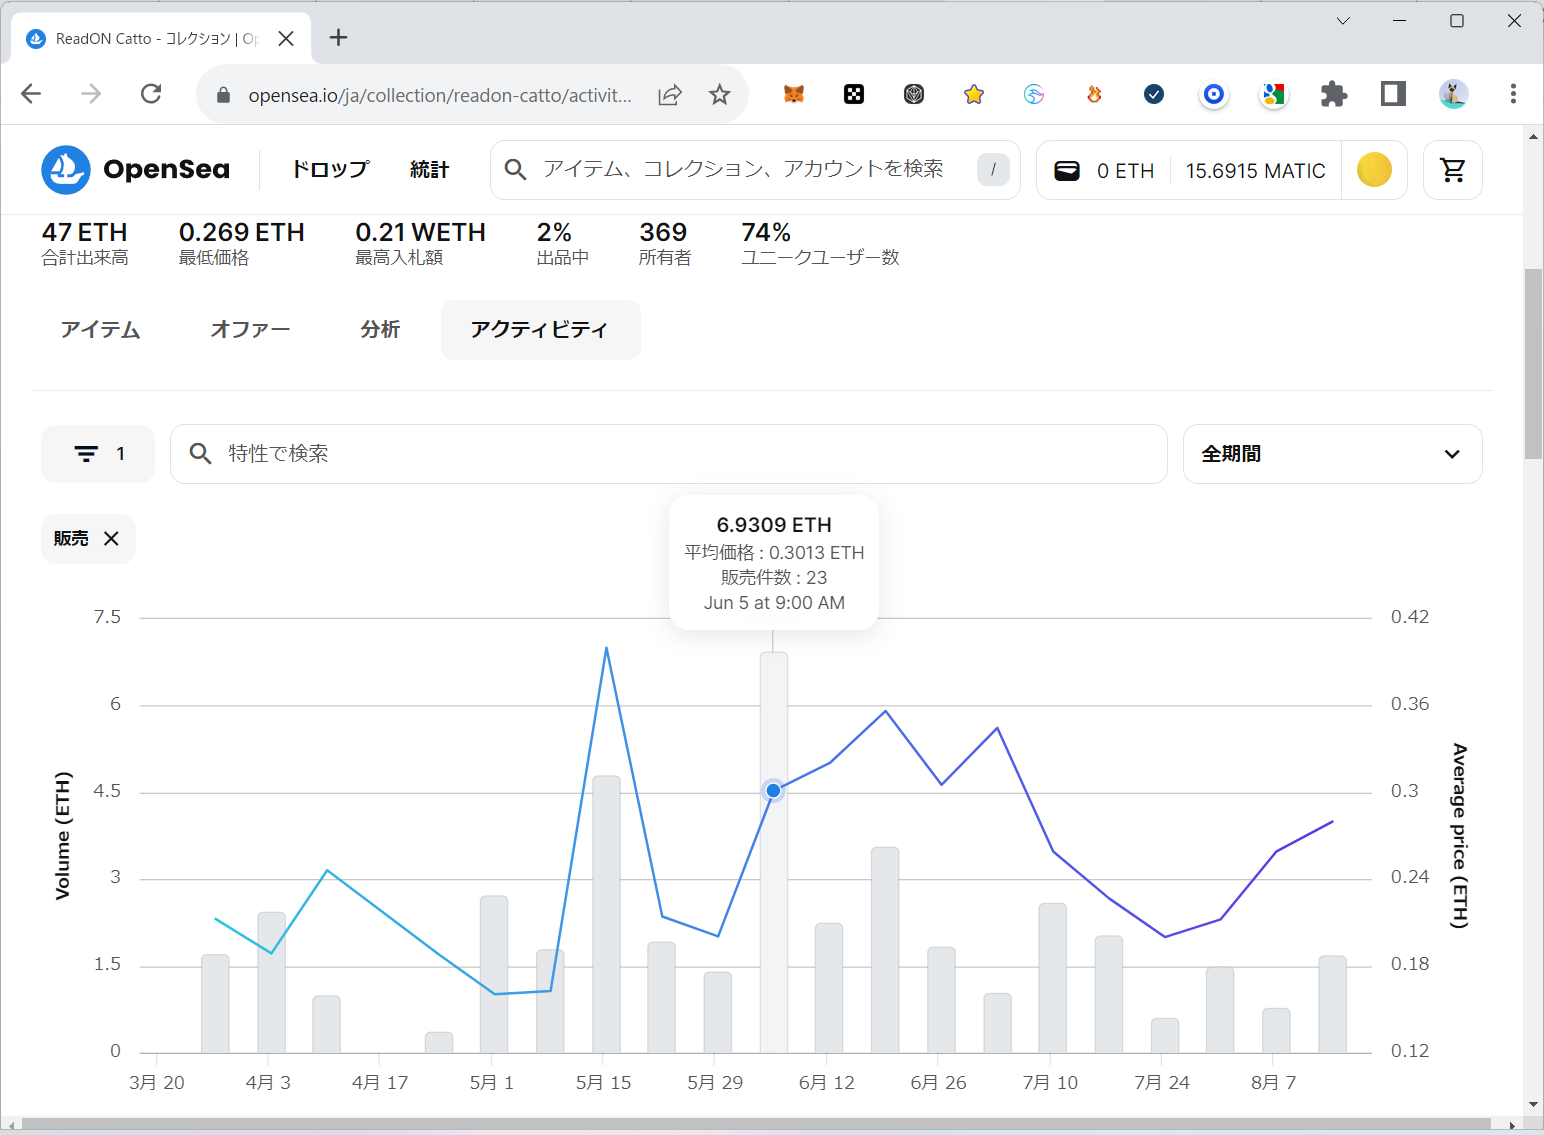
Task: Remove the 販売 filter chip
Action: 110,538
